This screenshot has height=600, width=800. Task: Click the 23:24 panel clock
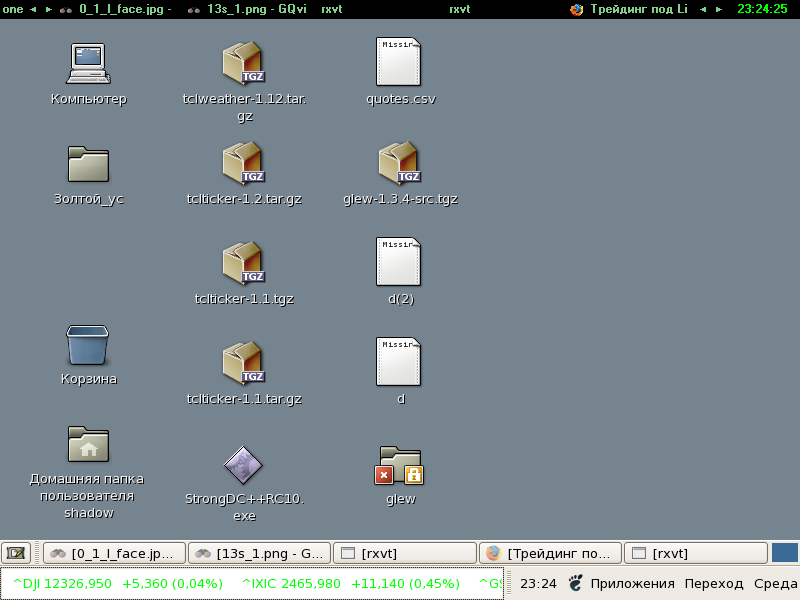coord(538,583)
